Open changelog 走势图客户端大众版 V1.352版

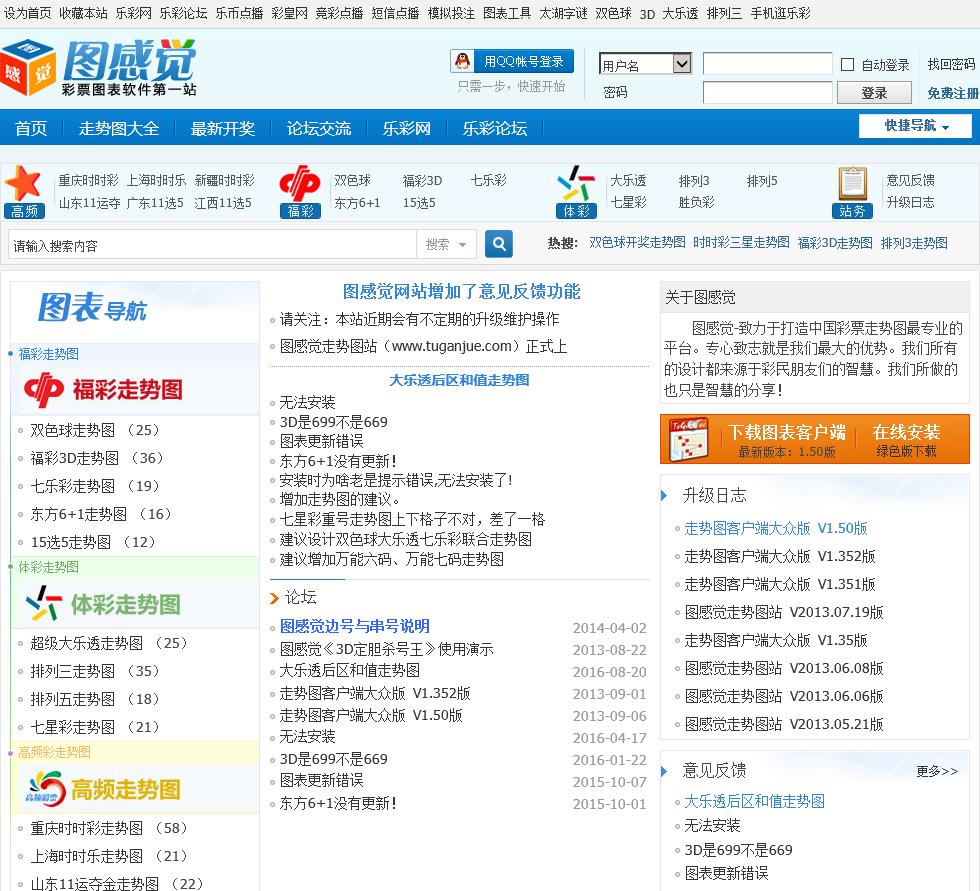click(x=779, y=556)
